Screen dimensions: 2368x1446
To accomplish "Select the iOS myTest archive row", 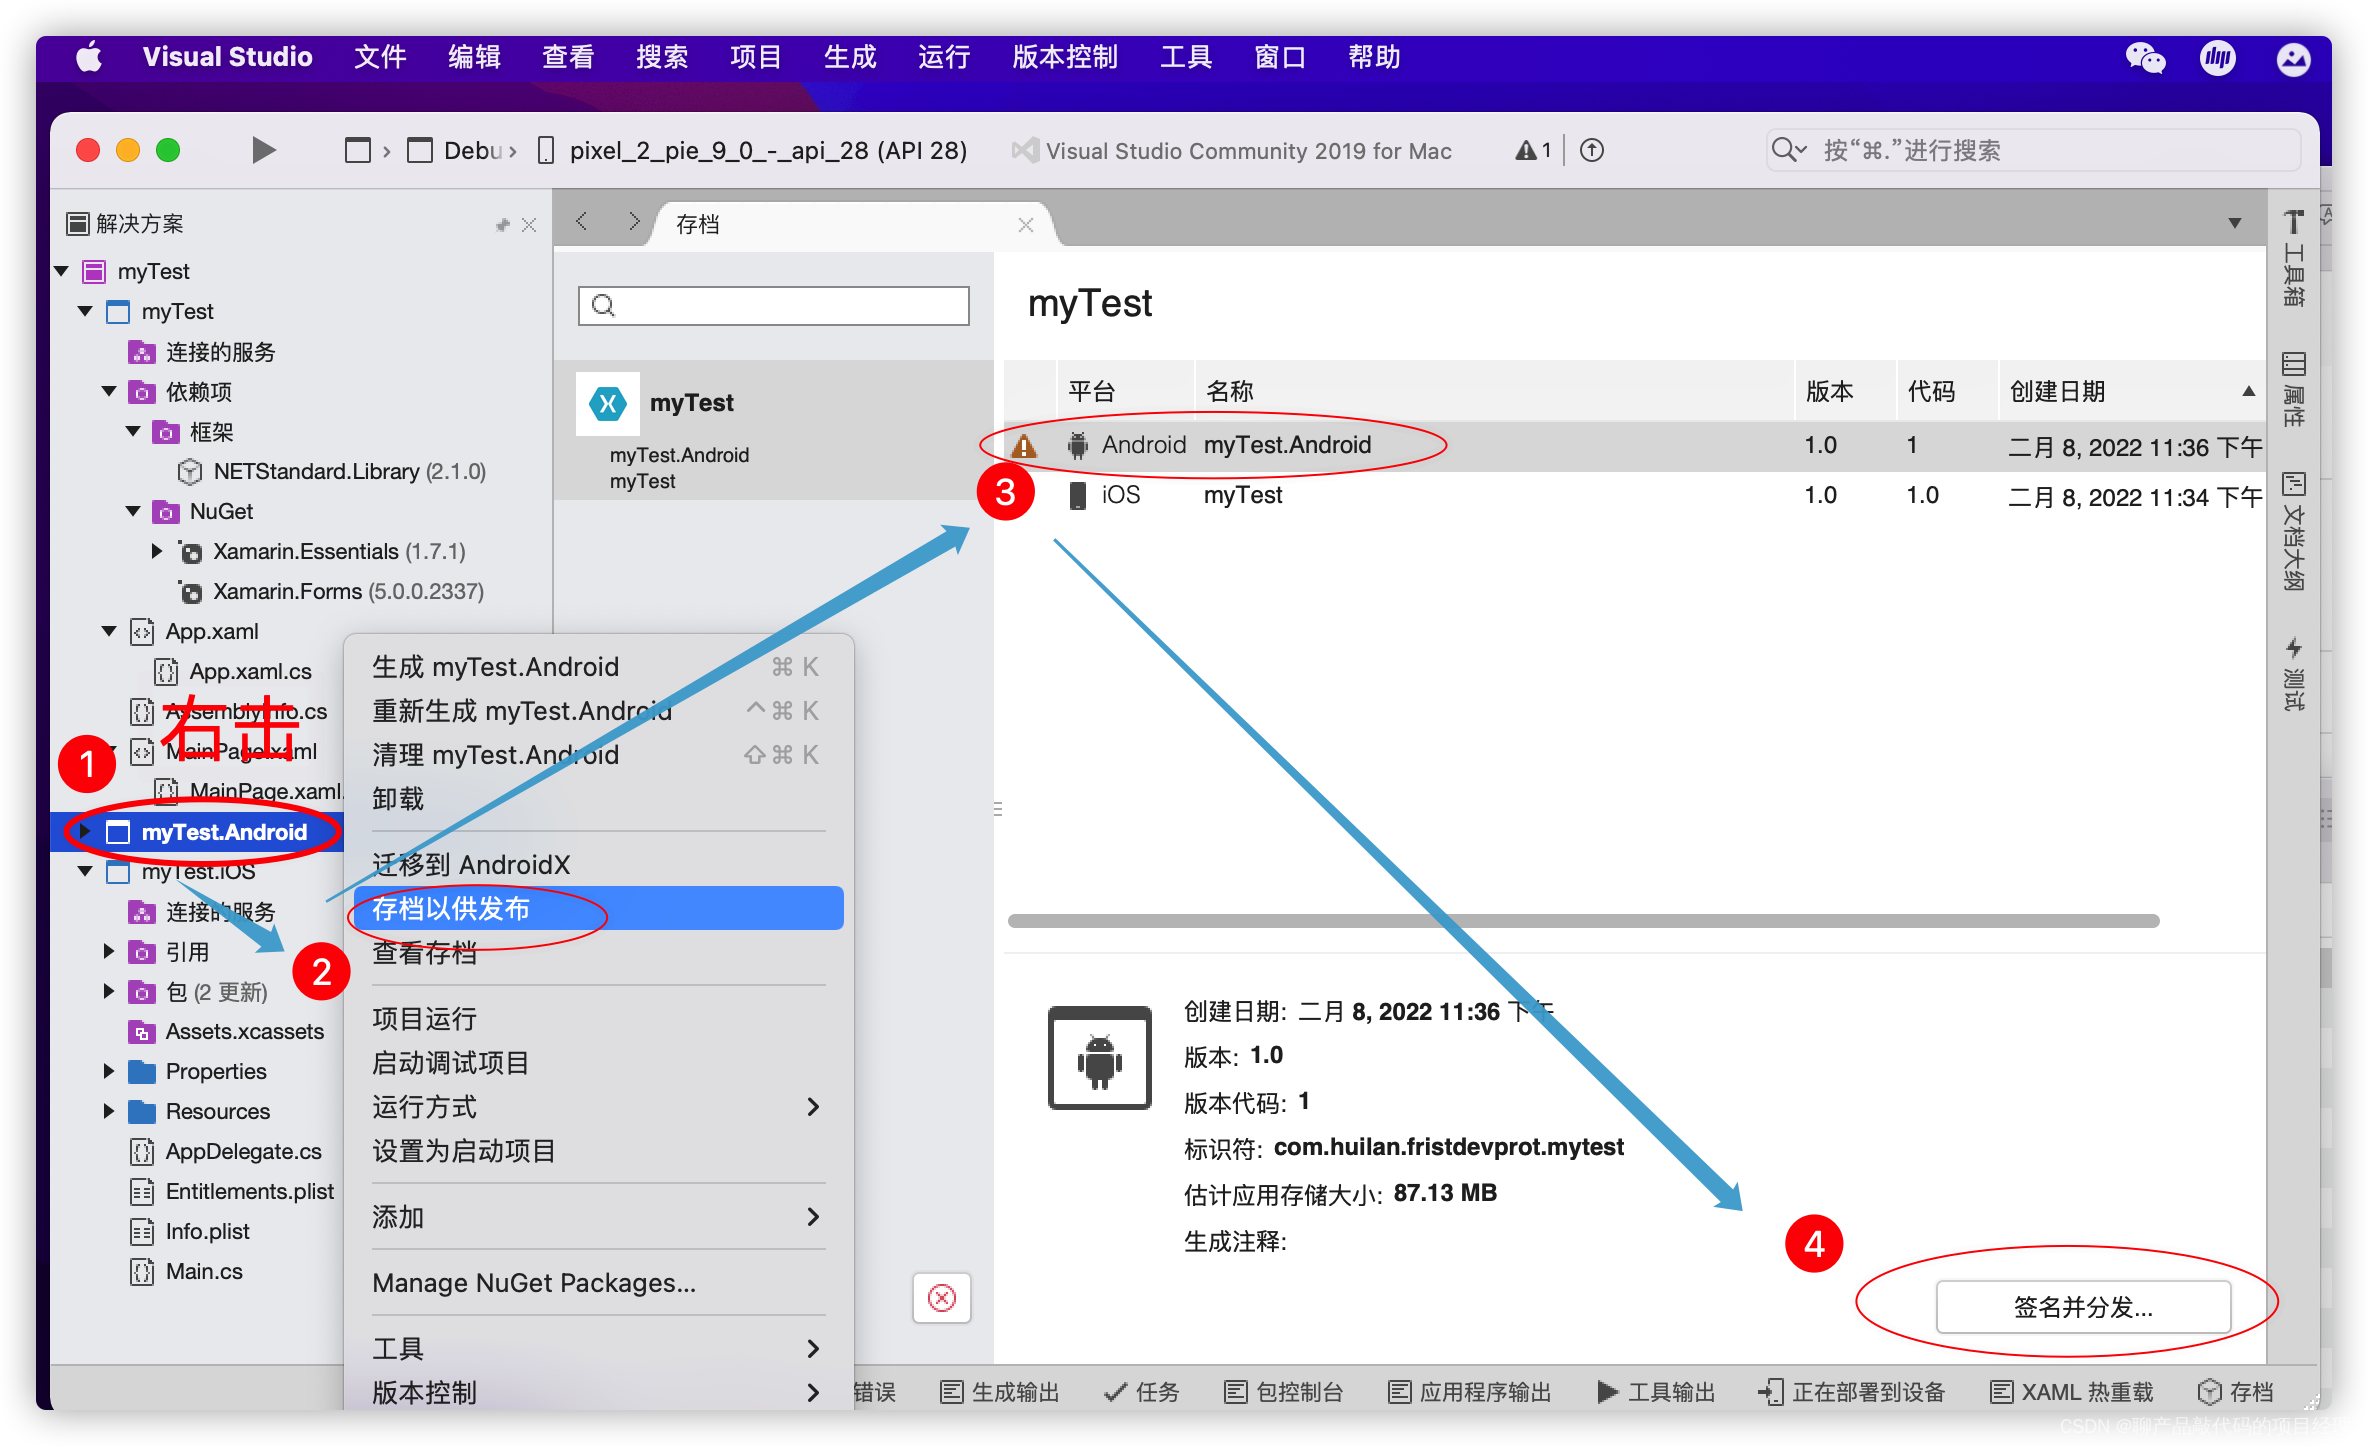I will 1634,496.
